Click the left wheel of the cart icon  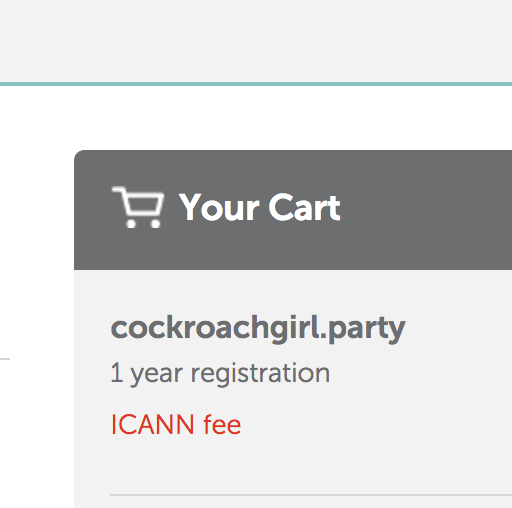coord(131,223)
